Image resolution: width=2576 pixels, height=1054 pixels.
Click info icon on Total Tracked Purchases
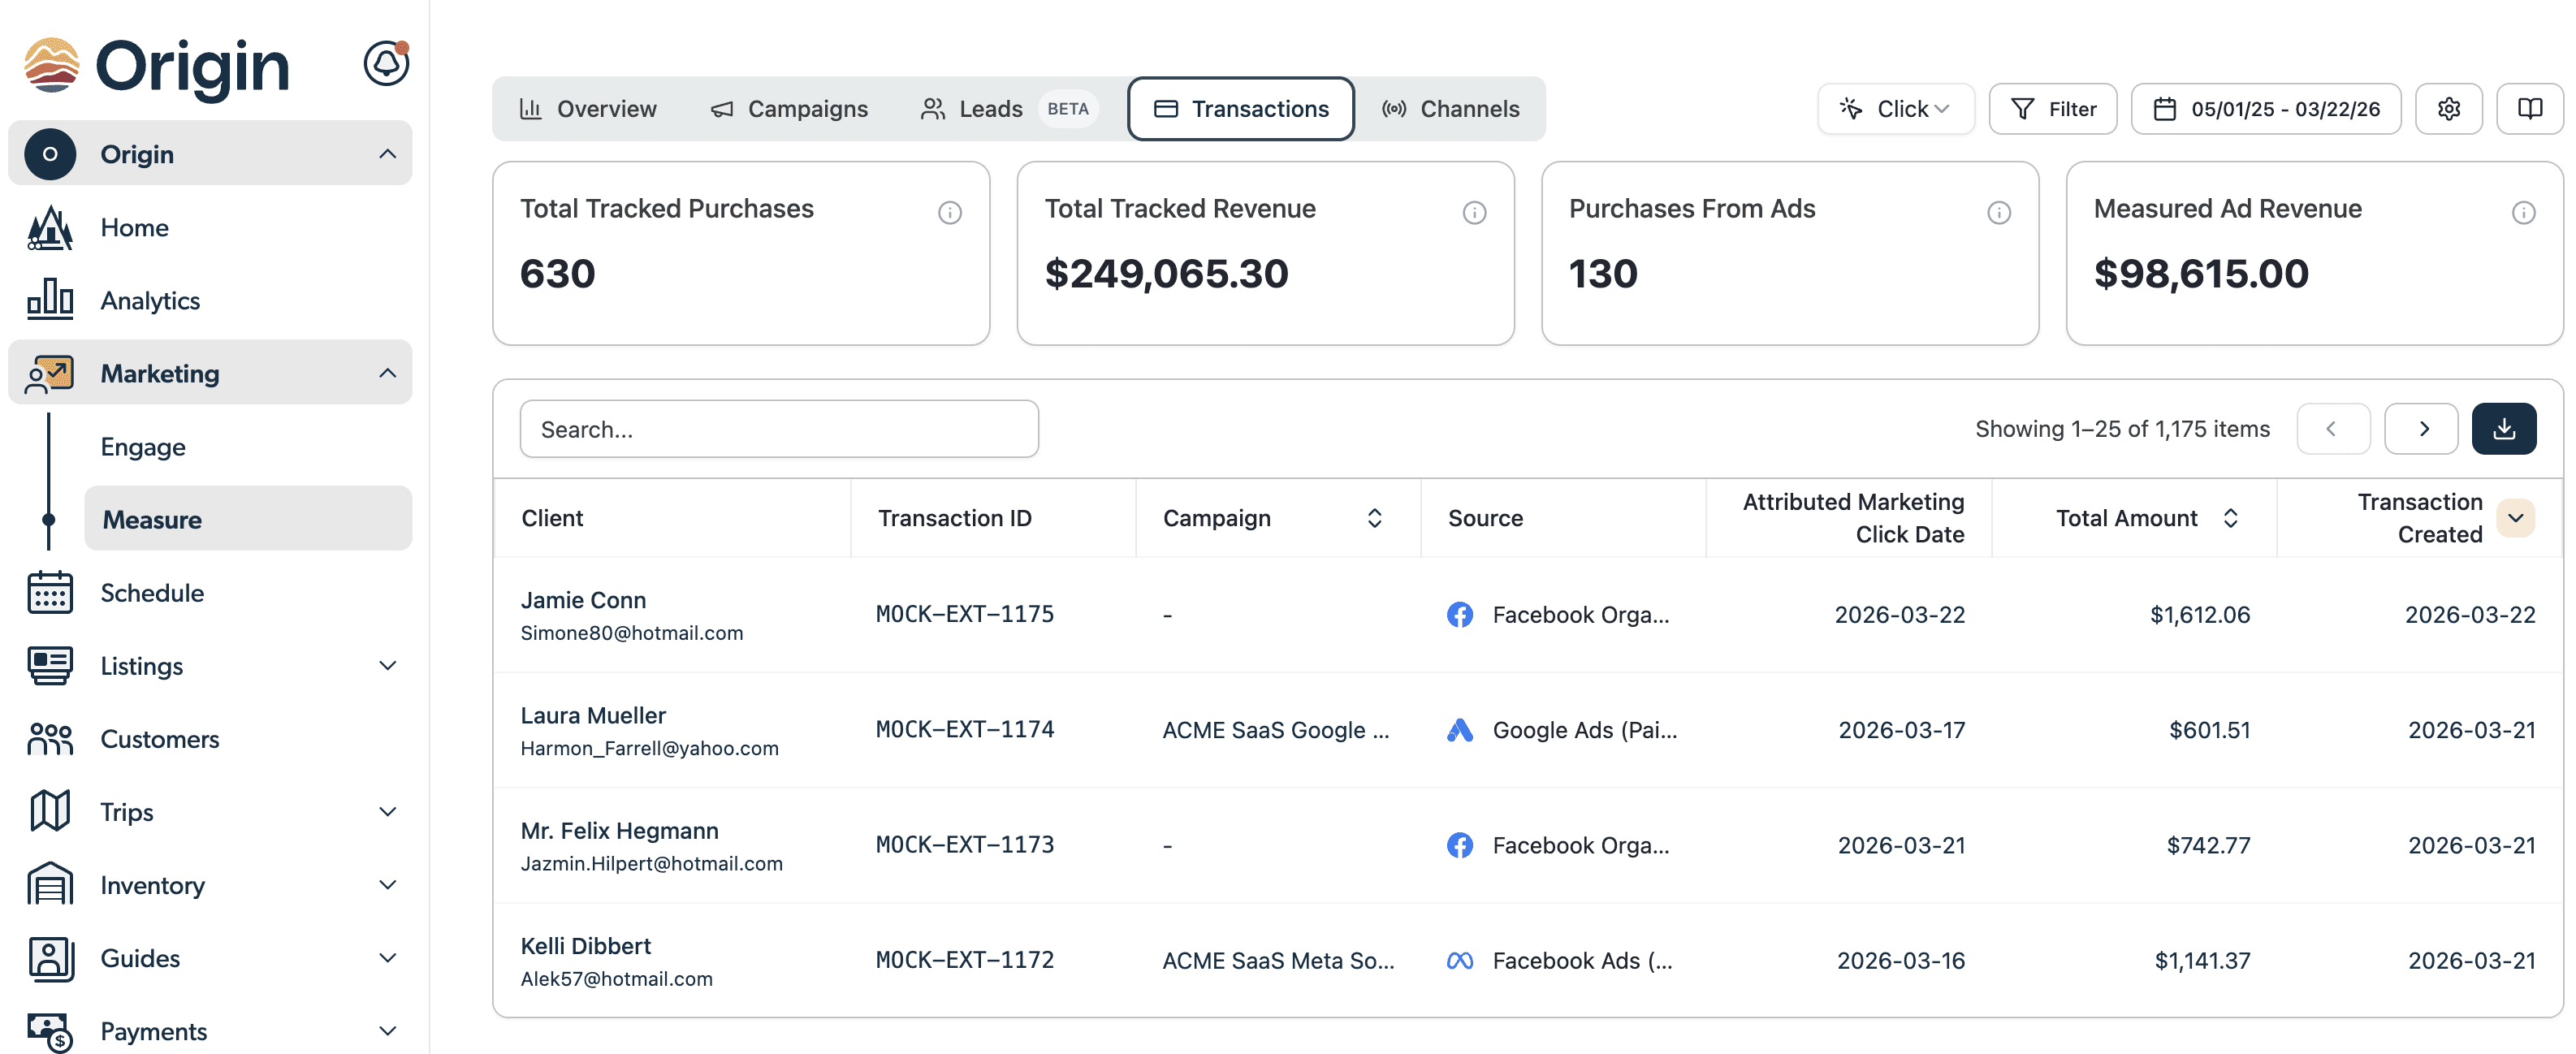[x=949, y=213]
